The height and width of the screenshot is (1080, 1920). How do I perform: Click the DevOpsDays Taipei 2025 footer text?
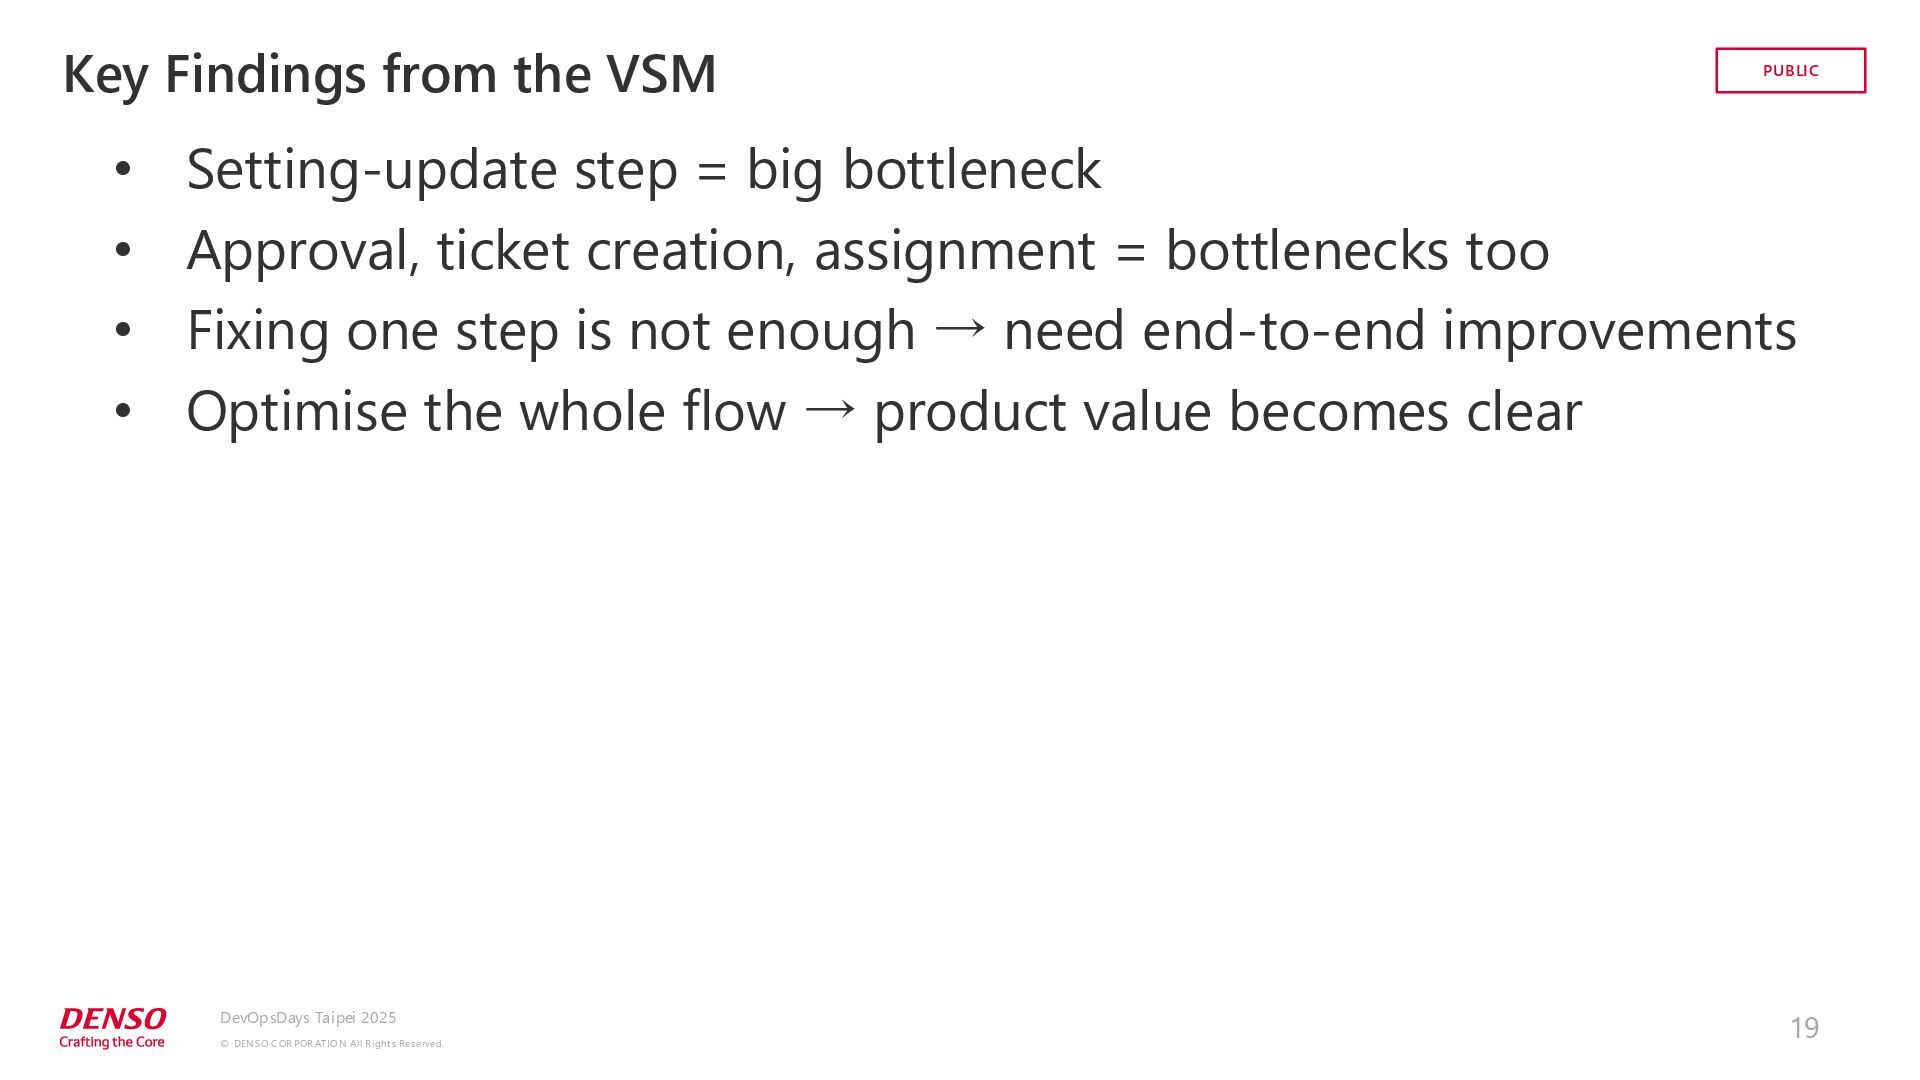pos(308,1018)
